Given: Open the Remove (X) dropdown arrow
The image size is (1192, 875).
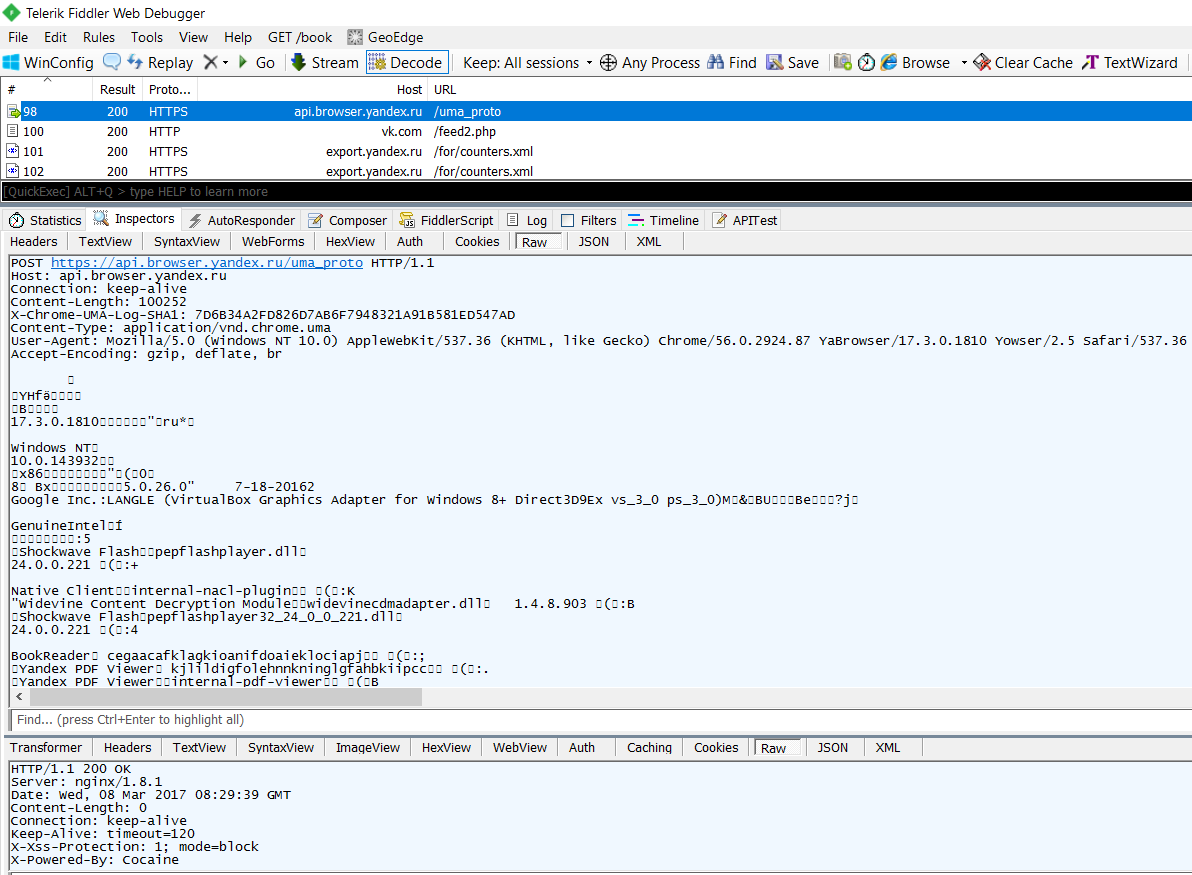Looking at the screenshot, I should (x=226, y=62).
